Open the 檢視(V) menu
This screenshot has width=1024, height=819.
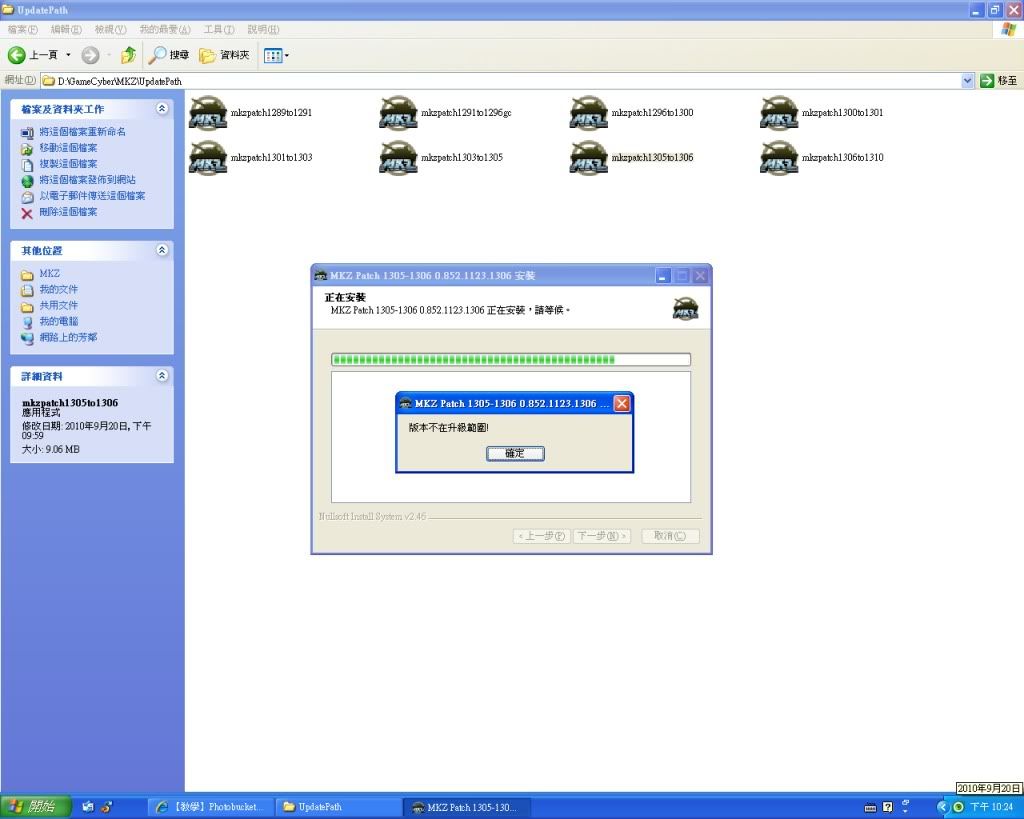click(110, 29)
